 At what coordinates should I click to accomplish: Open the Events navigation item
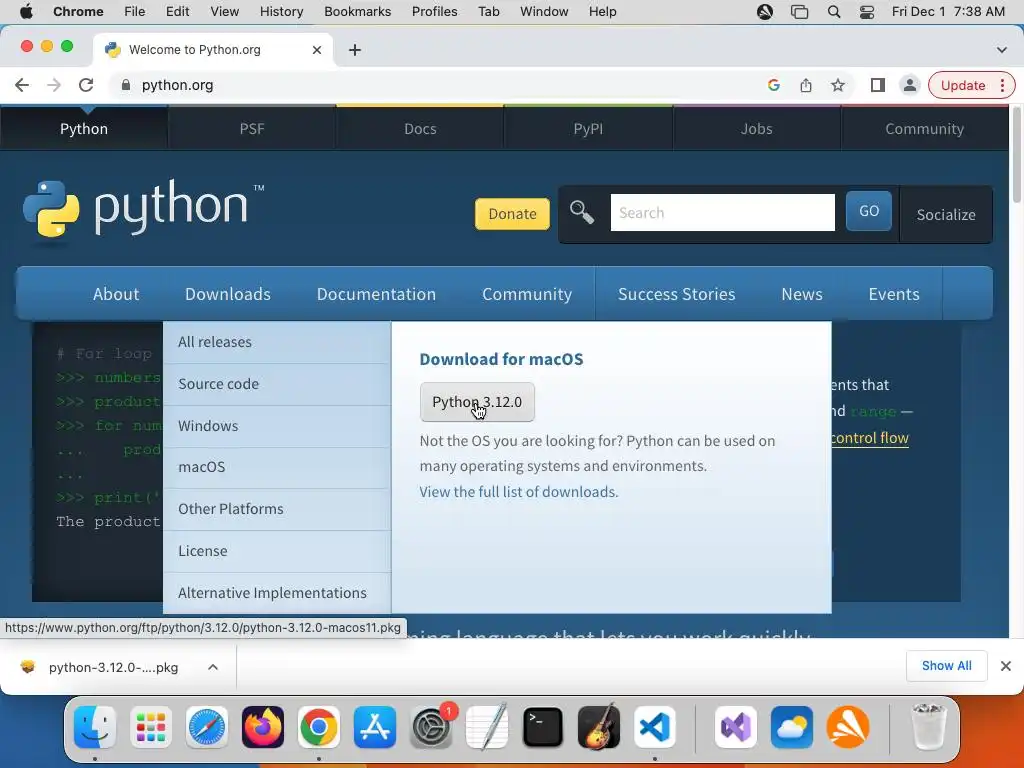pos(894,294)
